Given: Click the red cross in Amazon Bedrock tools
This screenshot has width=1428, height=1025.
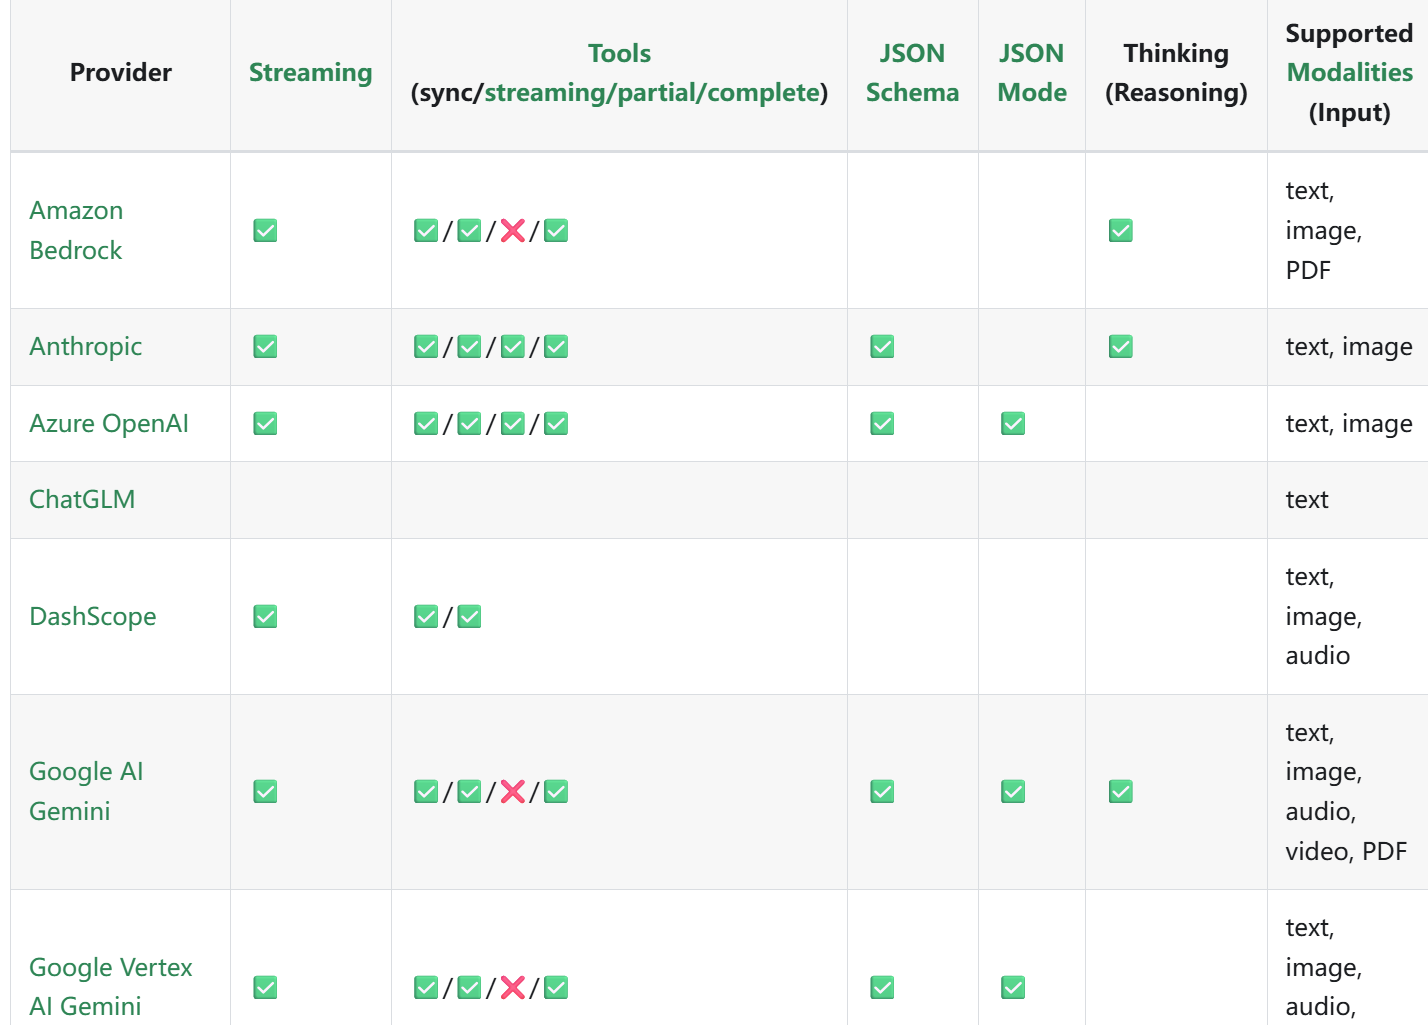Looking at the screenshot, I should pyautogui.click(x=513, y=231).
